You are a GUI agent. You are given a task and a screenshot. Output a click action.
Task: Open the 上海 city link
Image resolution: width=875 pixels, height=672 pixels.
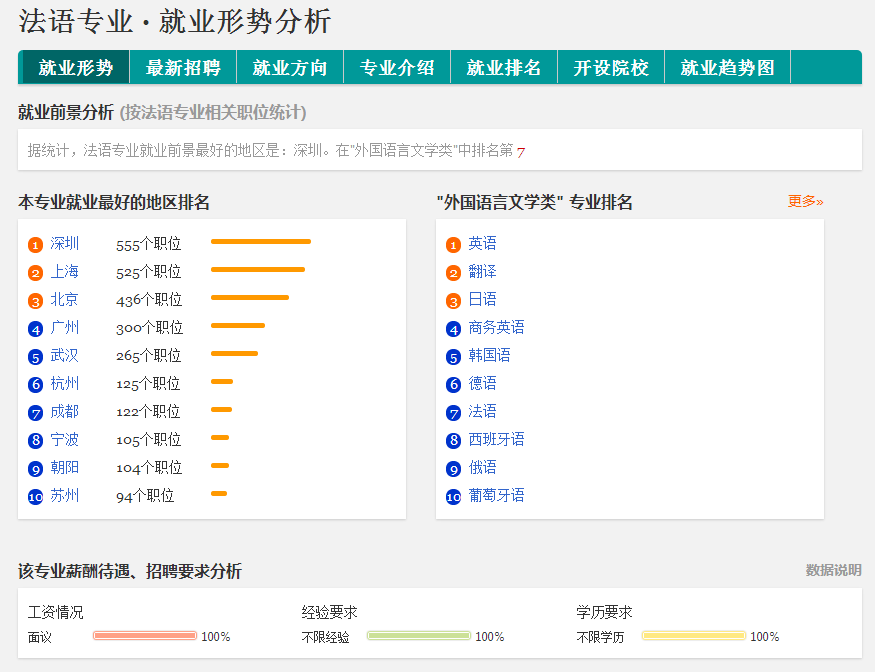(65, 272)
